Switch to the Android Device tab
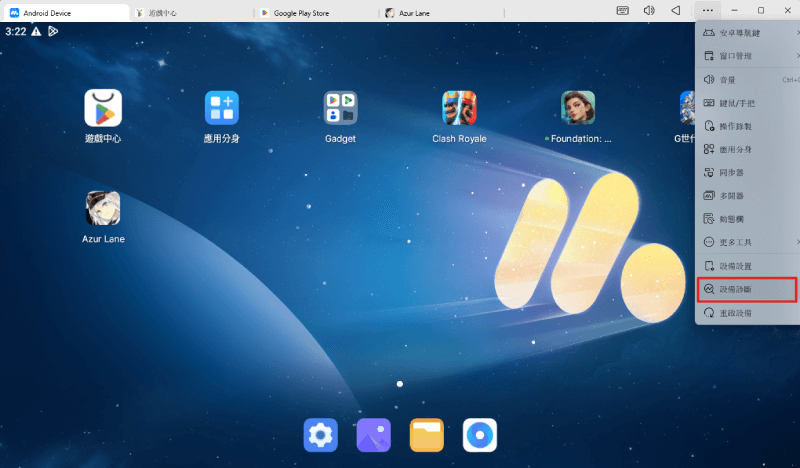The image size is (800, 468). pos(65,13)
